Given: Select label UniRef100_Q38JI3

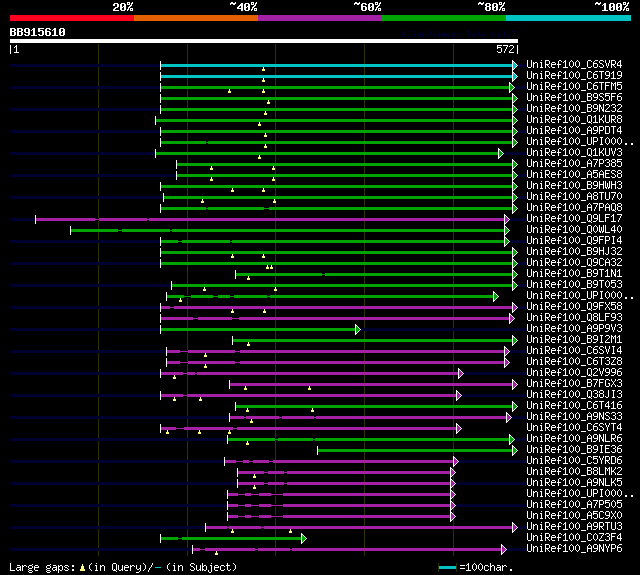Looking at the screenshot, I should point(574,395).
